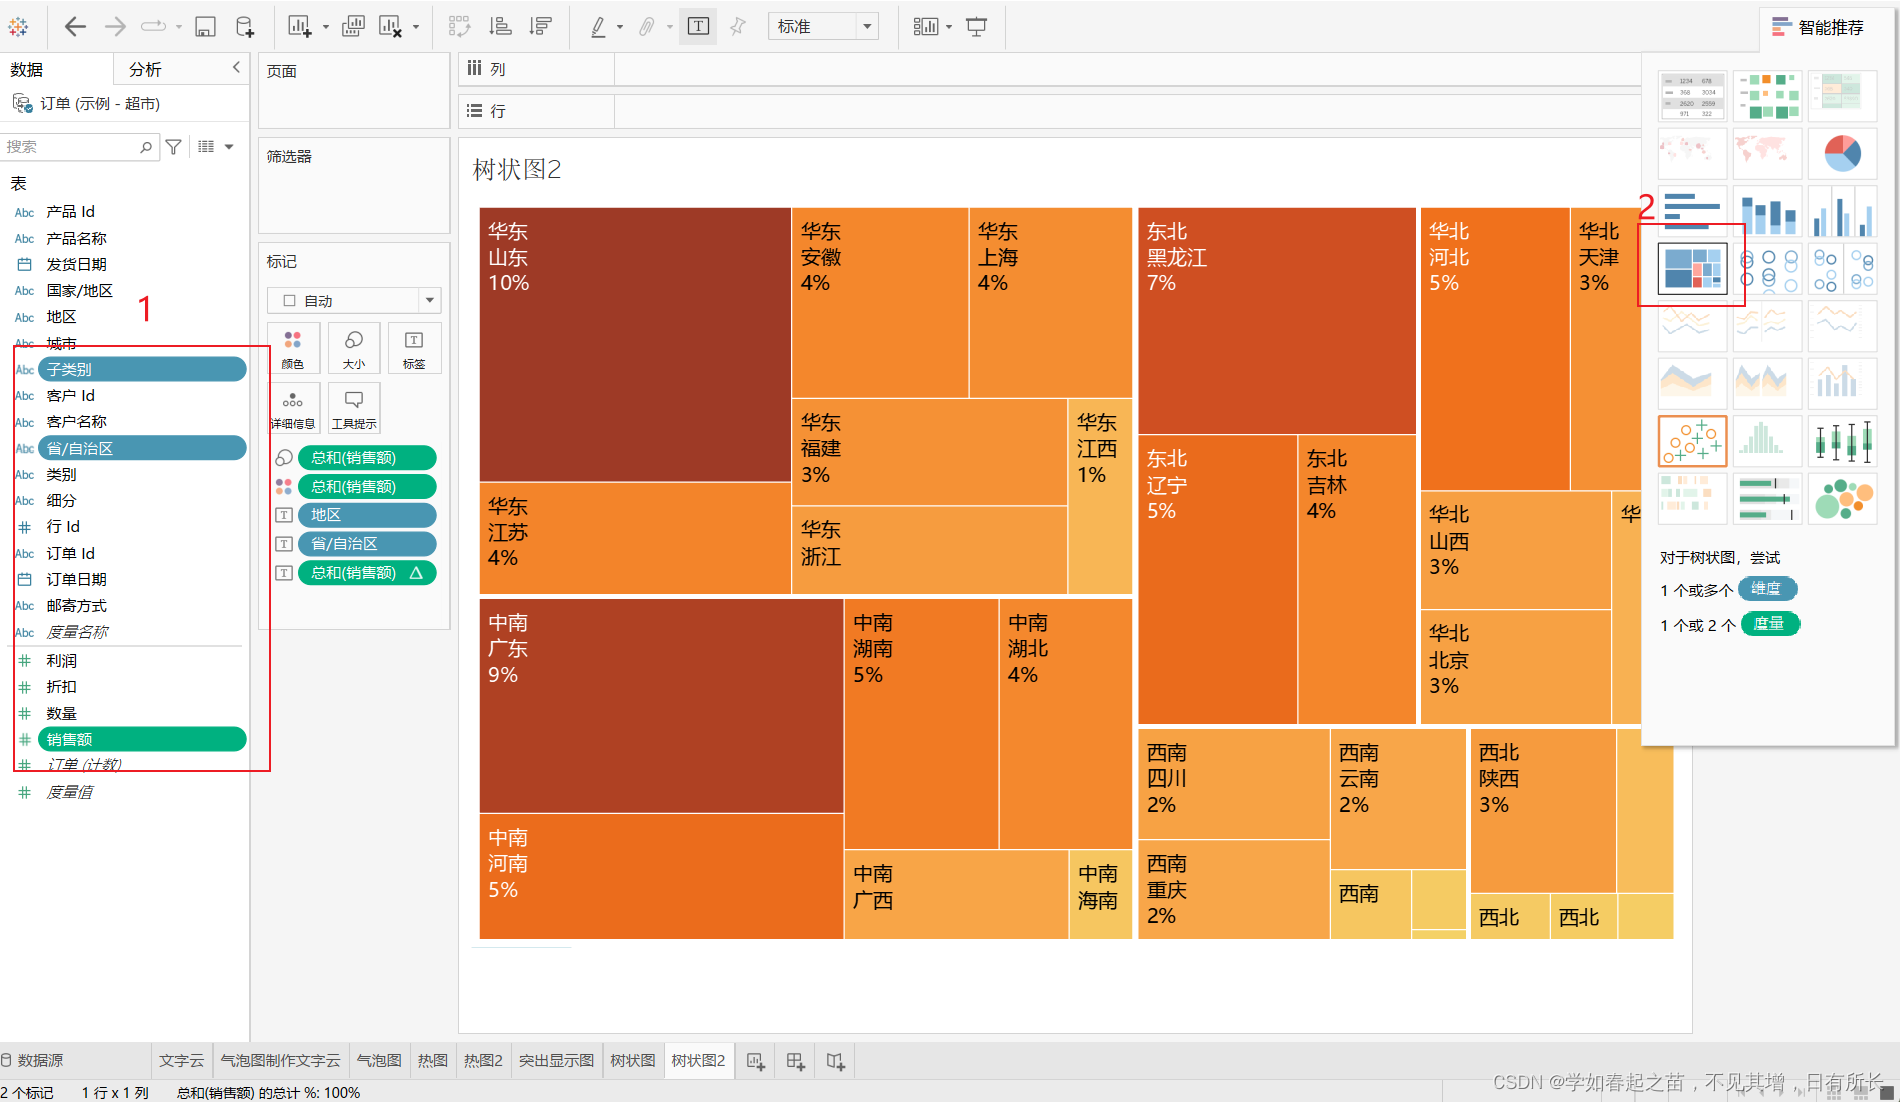The width and height of the screenshot is (1900, 1102).
Task: Click the filter fields funnel icon
Action: 174,147
